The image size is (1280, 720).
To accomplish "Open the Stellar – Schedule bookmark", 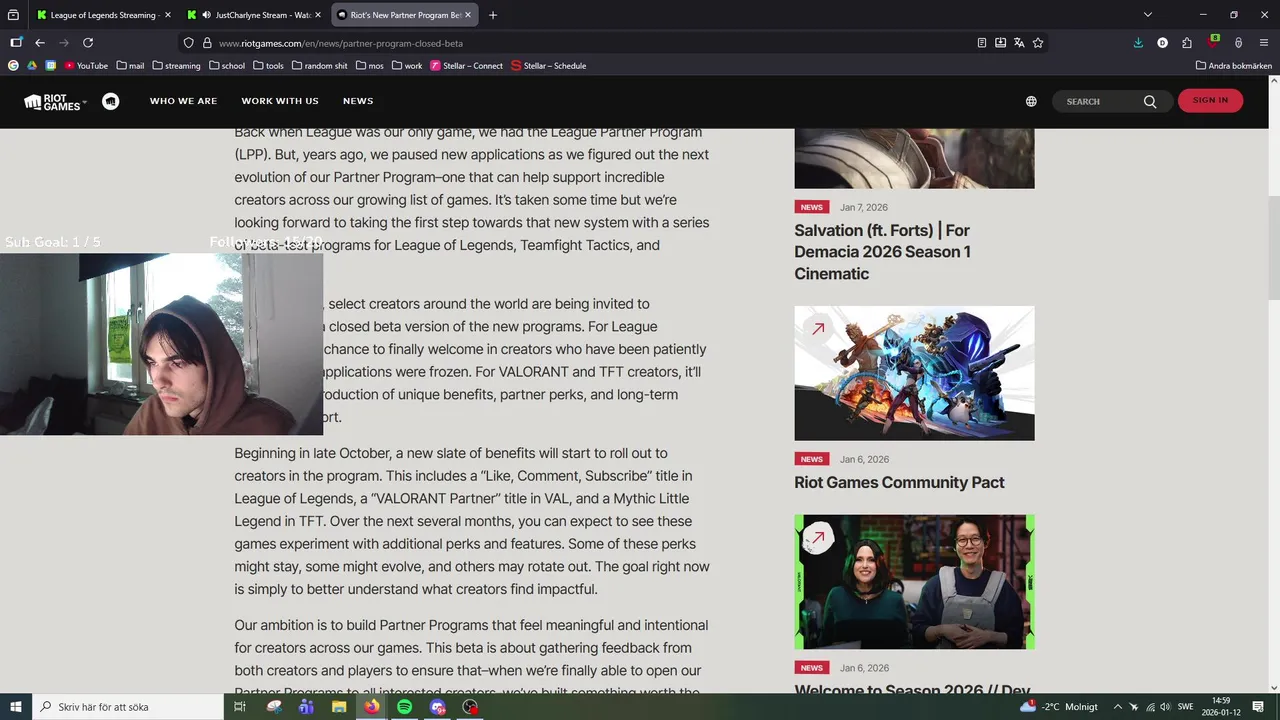I will (549, 65).
